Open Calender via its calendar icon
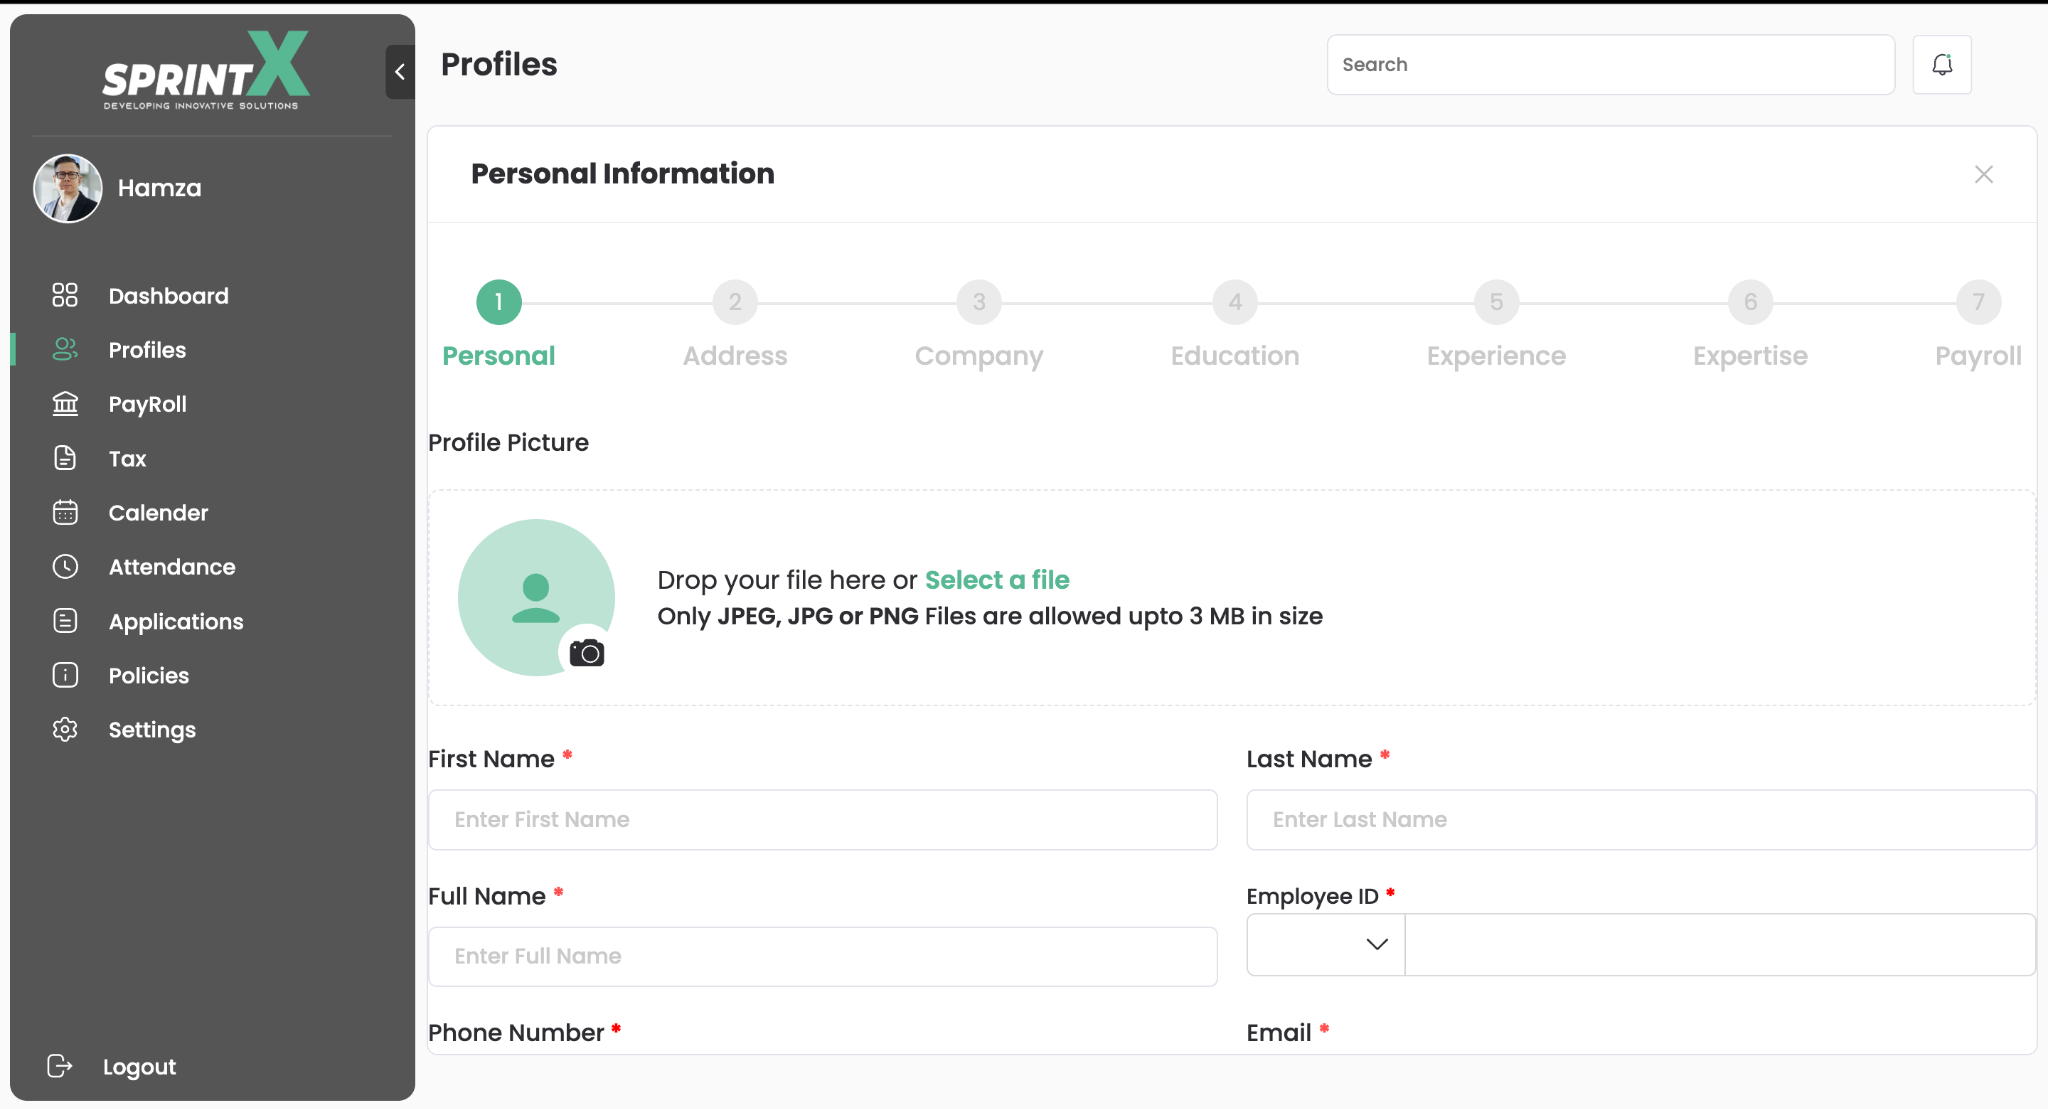Viewport: 2048px width, 1109px height. tap(65, 512)
